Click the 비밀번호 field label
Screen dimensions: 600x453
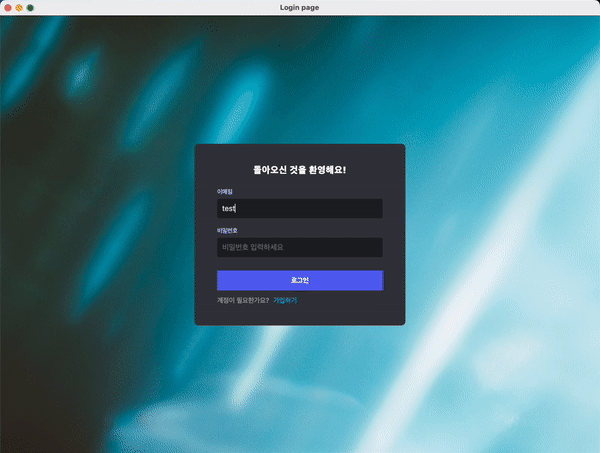click(227, 230)
